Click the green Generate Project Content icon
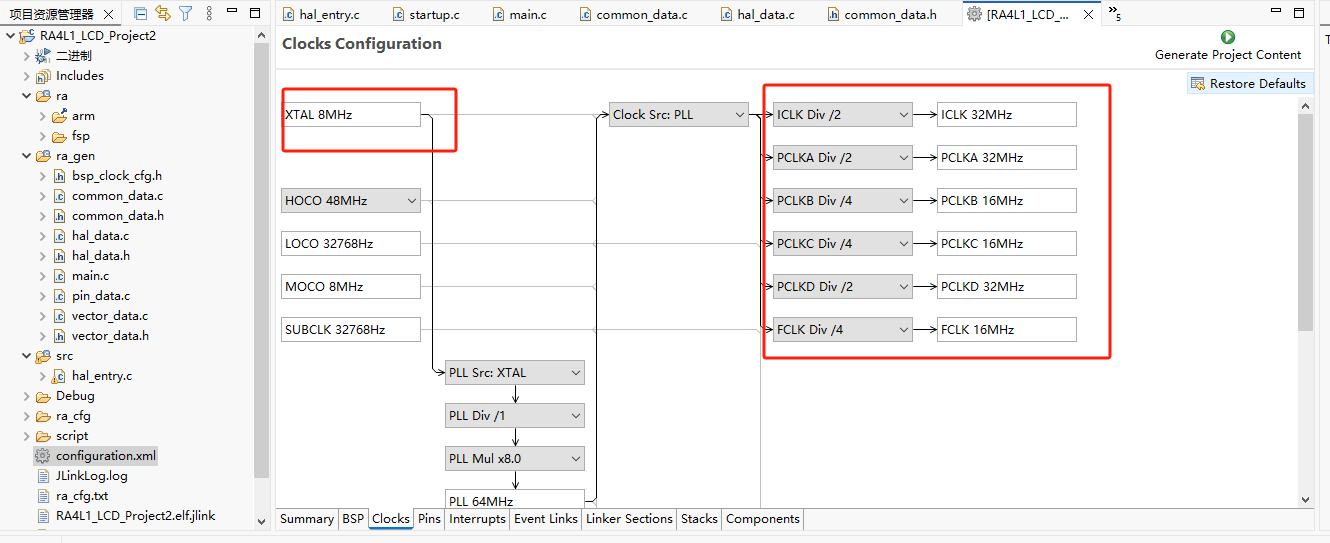The width and height of the screenshot is (1330, 543). click(x=1228, y=37)
